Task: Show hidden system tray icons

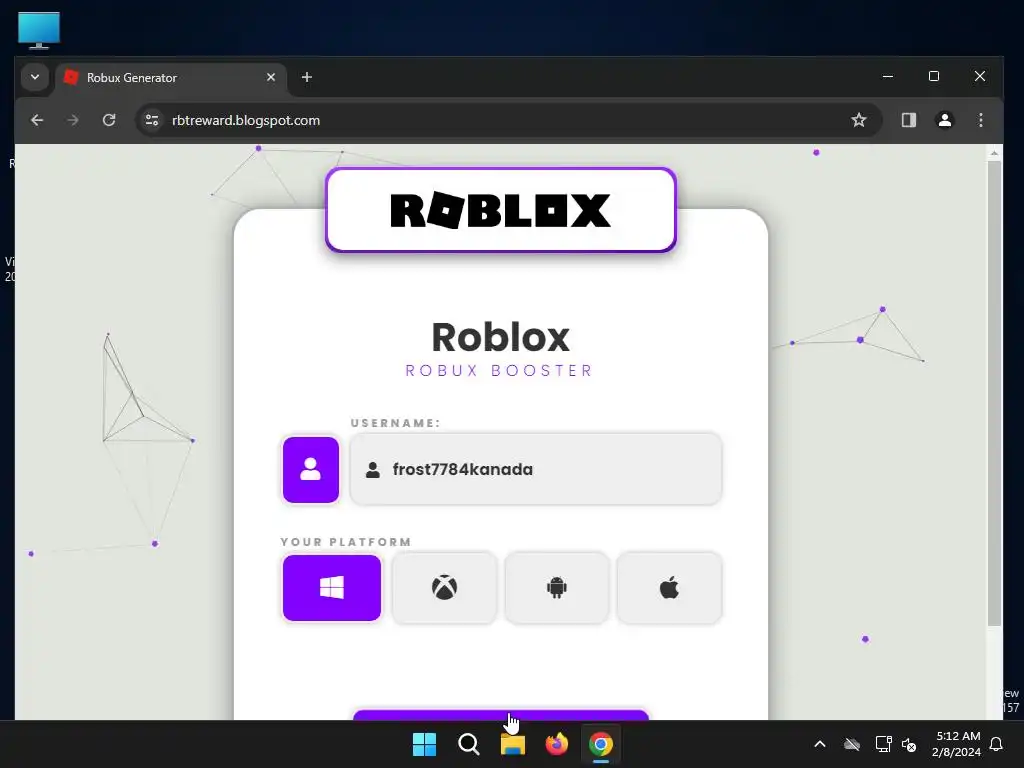Action: (x=820, y=744)
